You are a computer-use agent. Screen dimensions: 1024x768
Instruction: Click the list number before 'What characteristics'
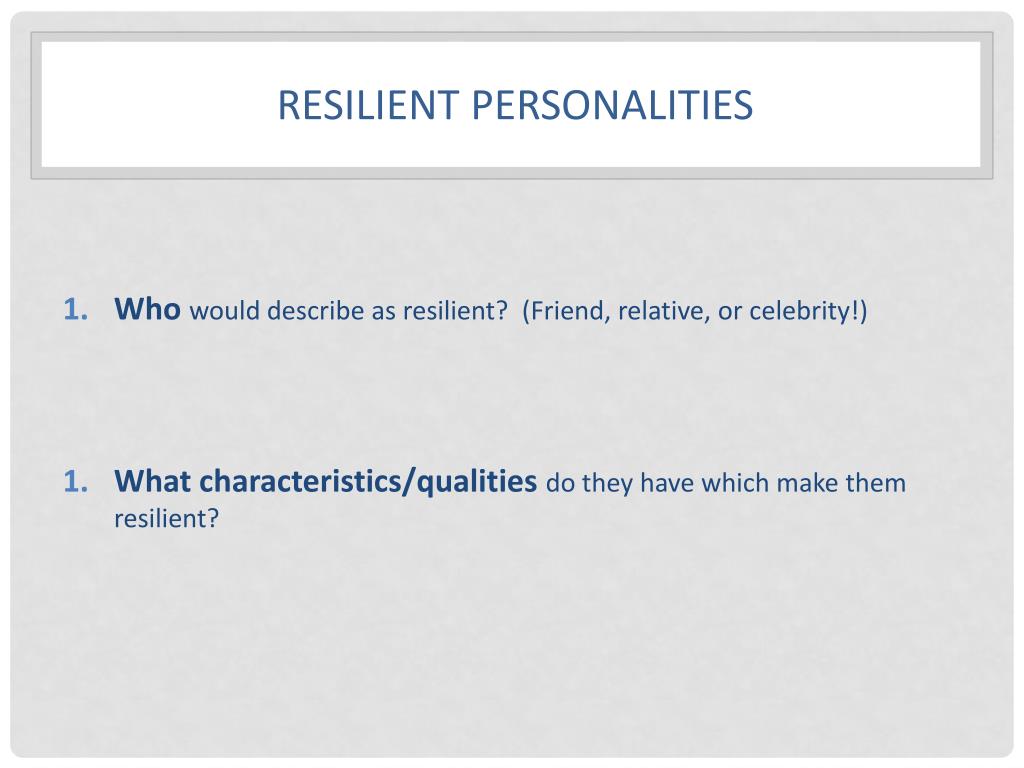[x=76, y=482]
